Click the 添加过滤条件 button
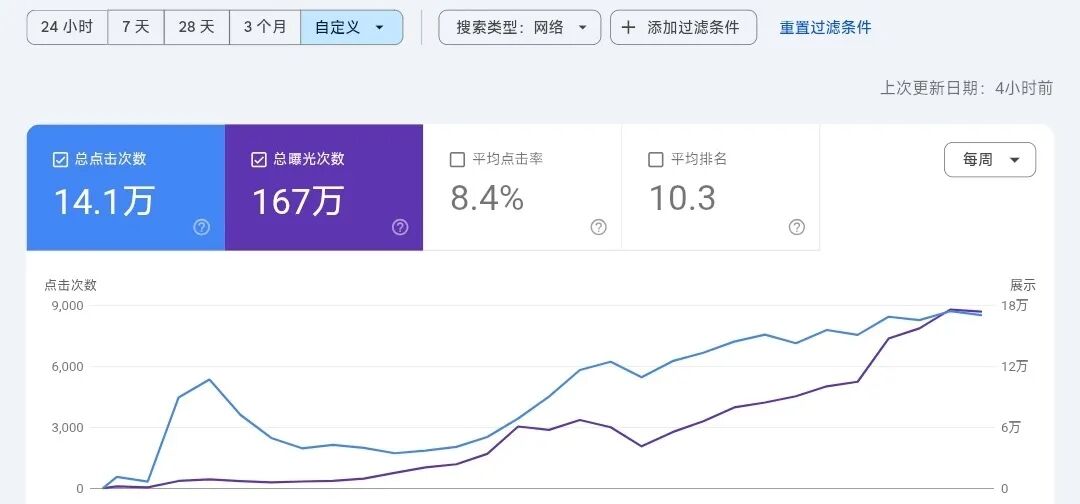The image size is (1080, 504). [x=683, y=28]
